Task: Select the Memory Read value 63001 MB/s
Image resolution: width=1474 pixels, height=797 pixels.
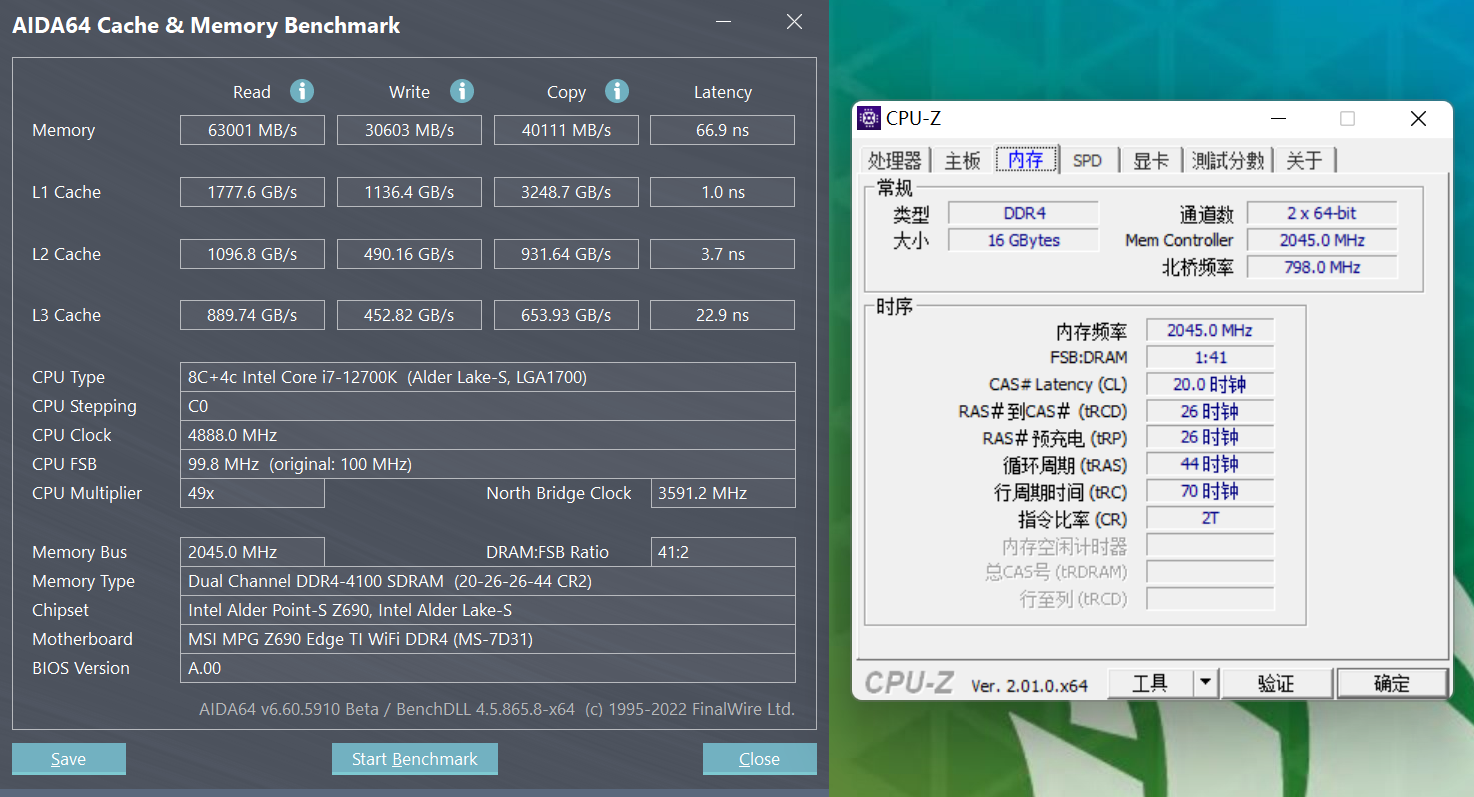Action: pyautogui.click(x=252, y=130)
